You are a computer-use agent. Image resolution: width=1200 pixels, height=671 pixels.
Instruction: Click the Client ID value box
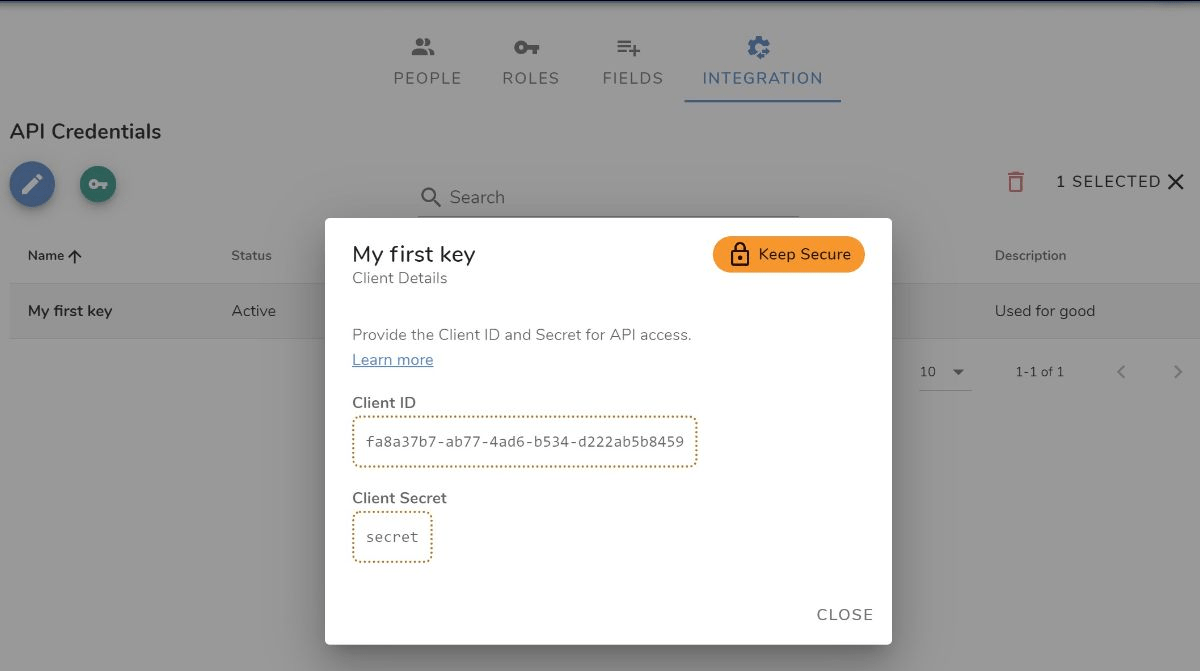pyautogui.click(x=525, y=441)
